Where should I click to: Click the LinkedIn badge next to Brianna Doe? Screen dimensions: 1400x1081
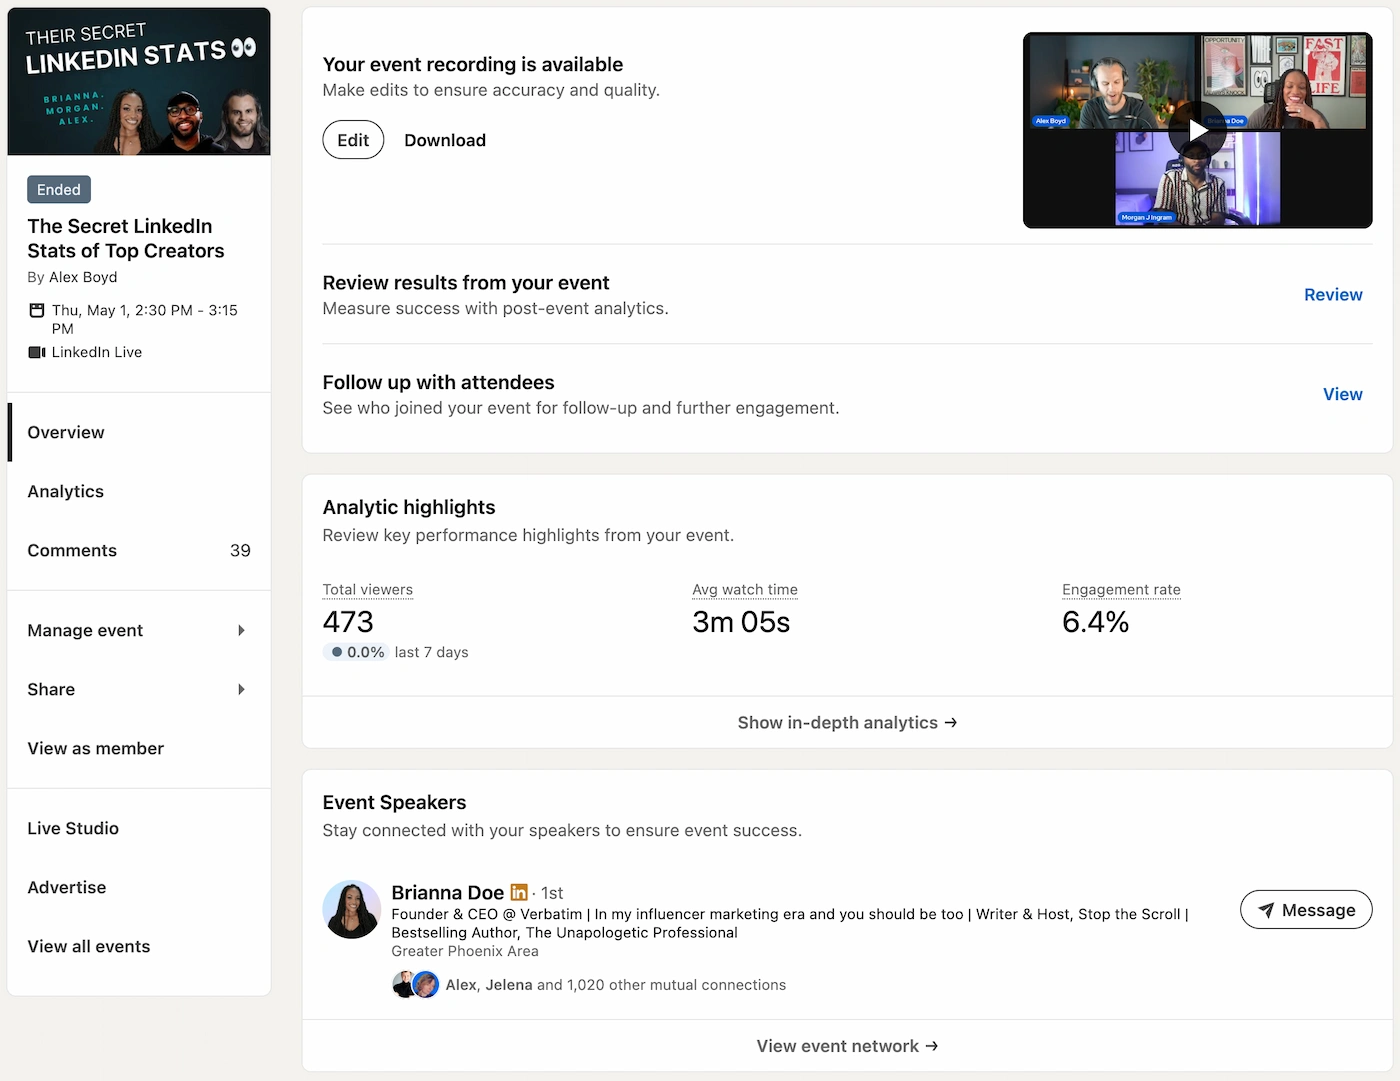click(x=519, y=892)
